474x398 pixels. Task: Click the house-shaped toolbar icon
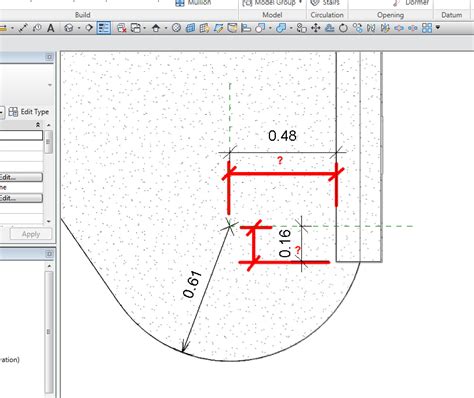coord(156,28)
